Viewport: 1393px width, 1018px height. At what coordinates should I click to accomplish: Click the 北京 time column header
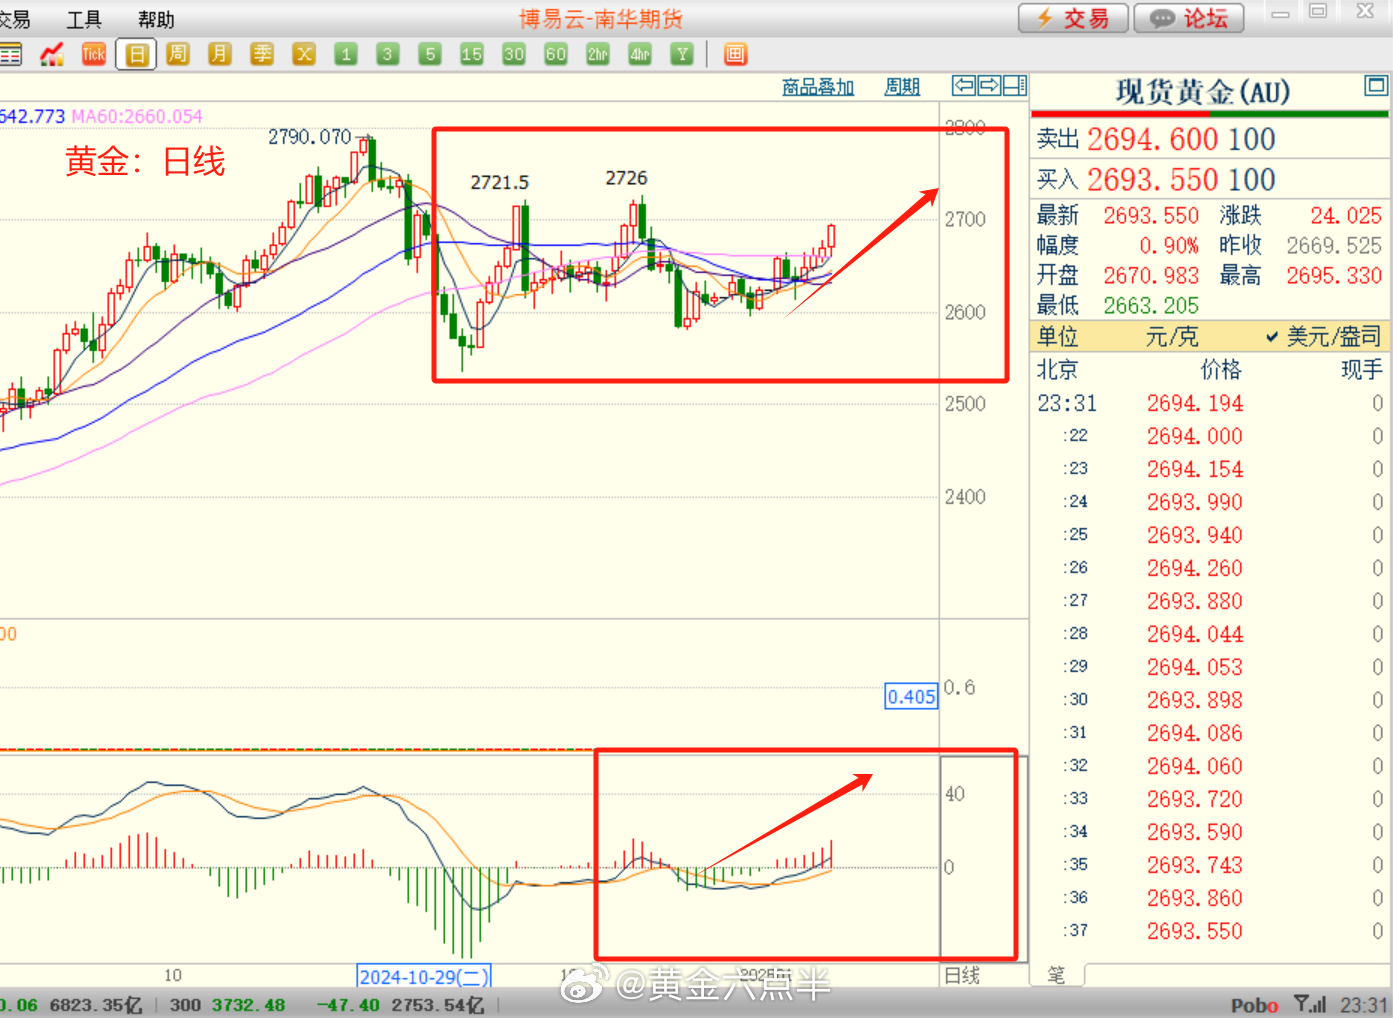1057,370
